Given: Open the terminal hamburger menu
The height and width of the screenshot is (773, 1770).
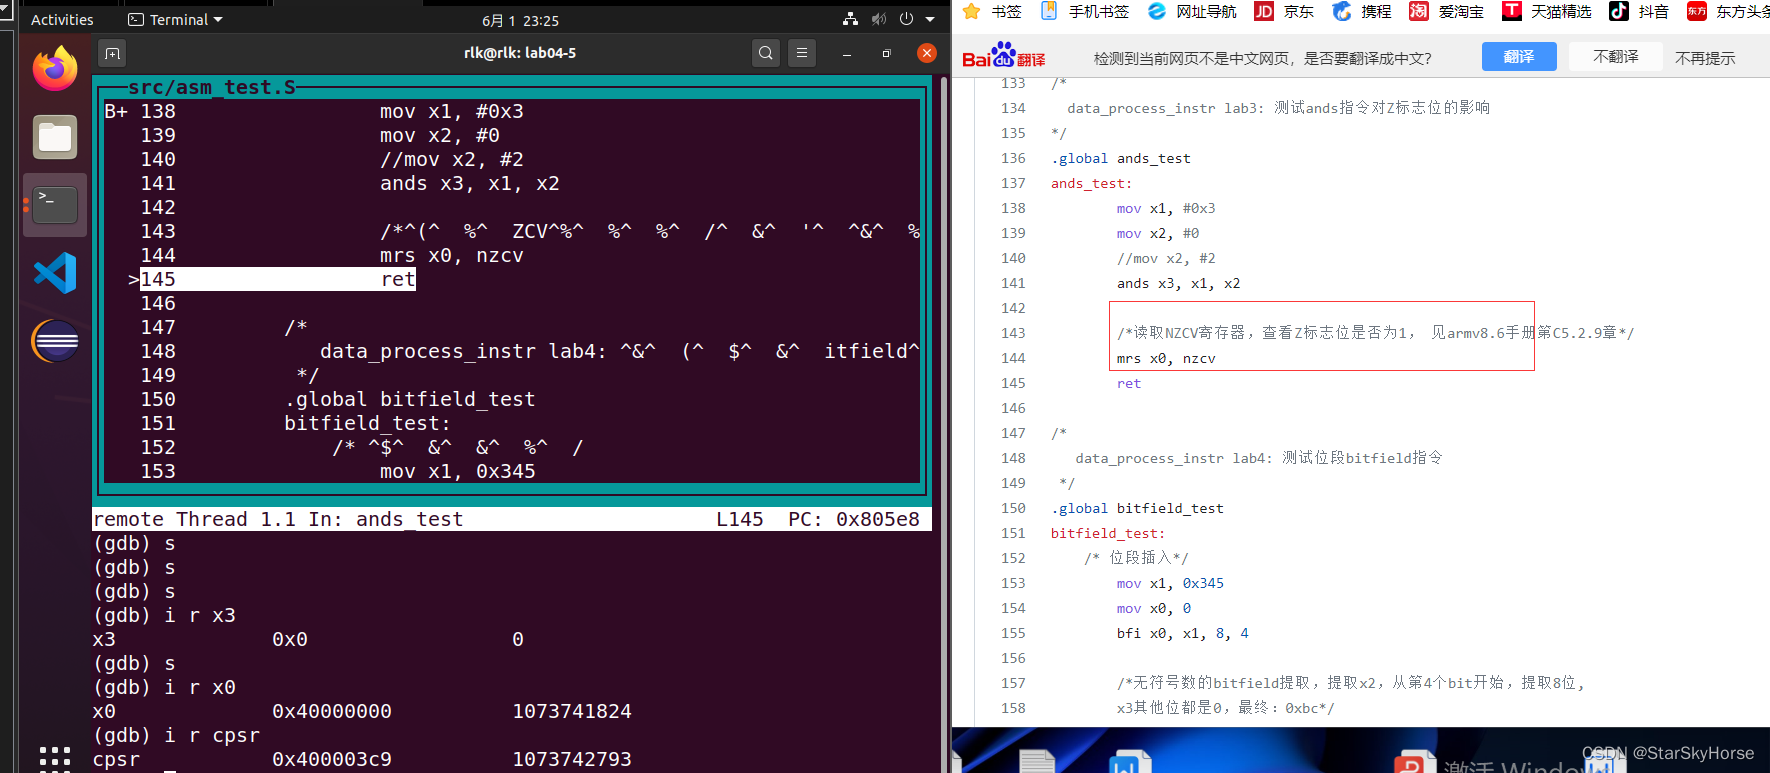Looking at the screenshot, I should click(802, 53).
